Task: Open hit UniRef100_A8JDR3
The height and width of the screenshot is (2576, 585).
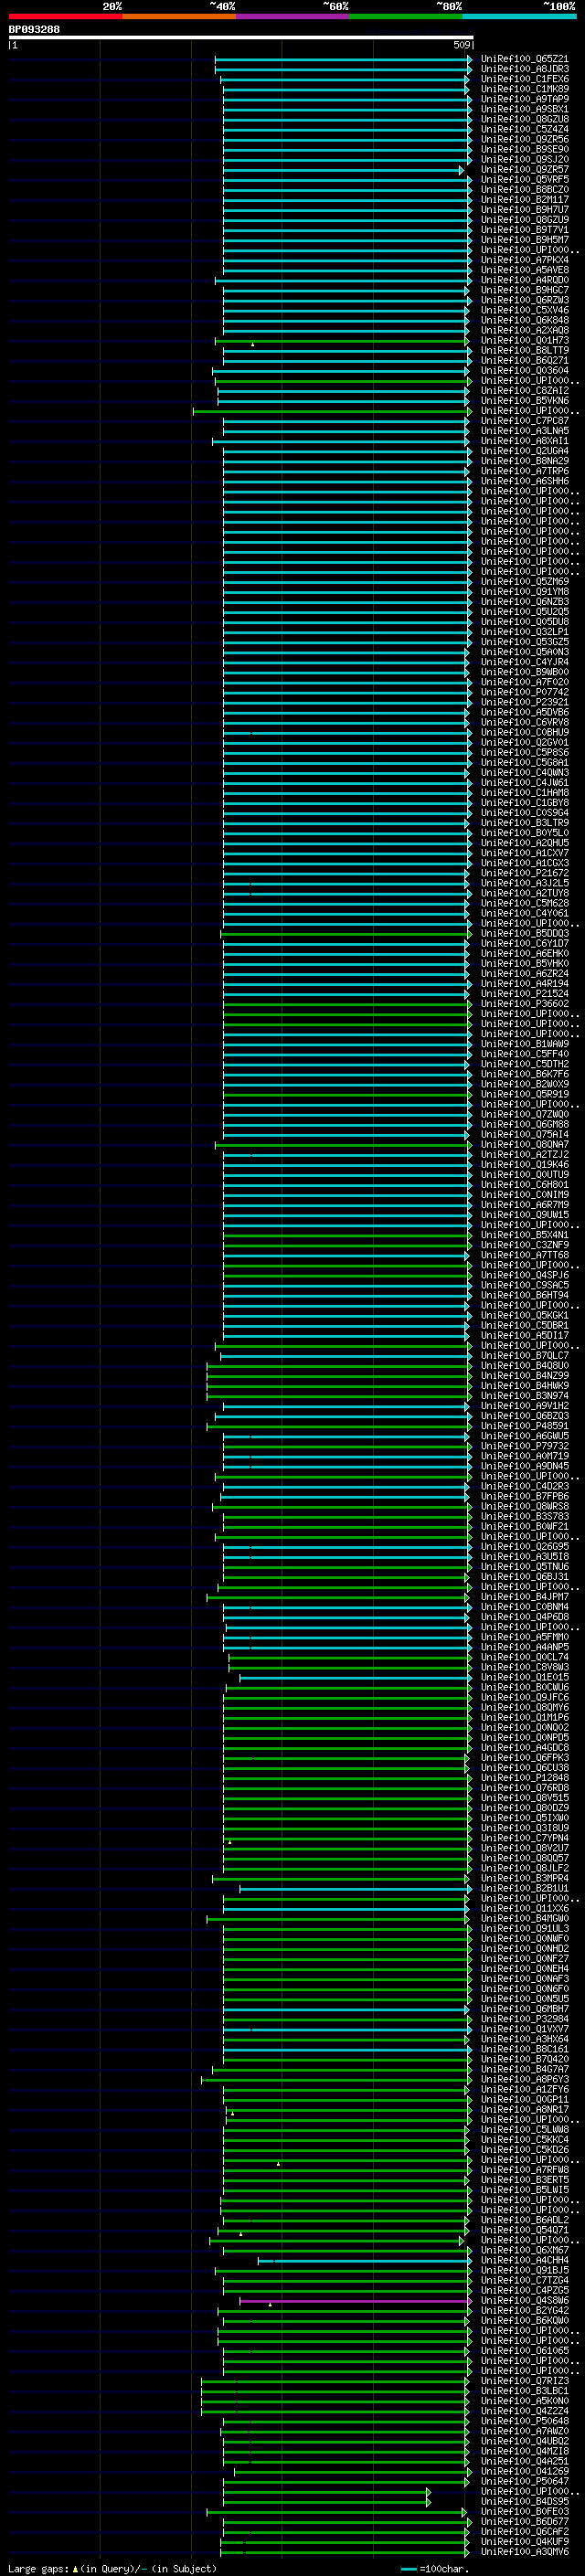Action: (525, 69)
